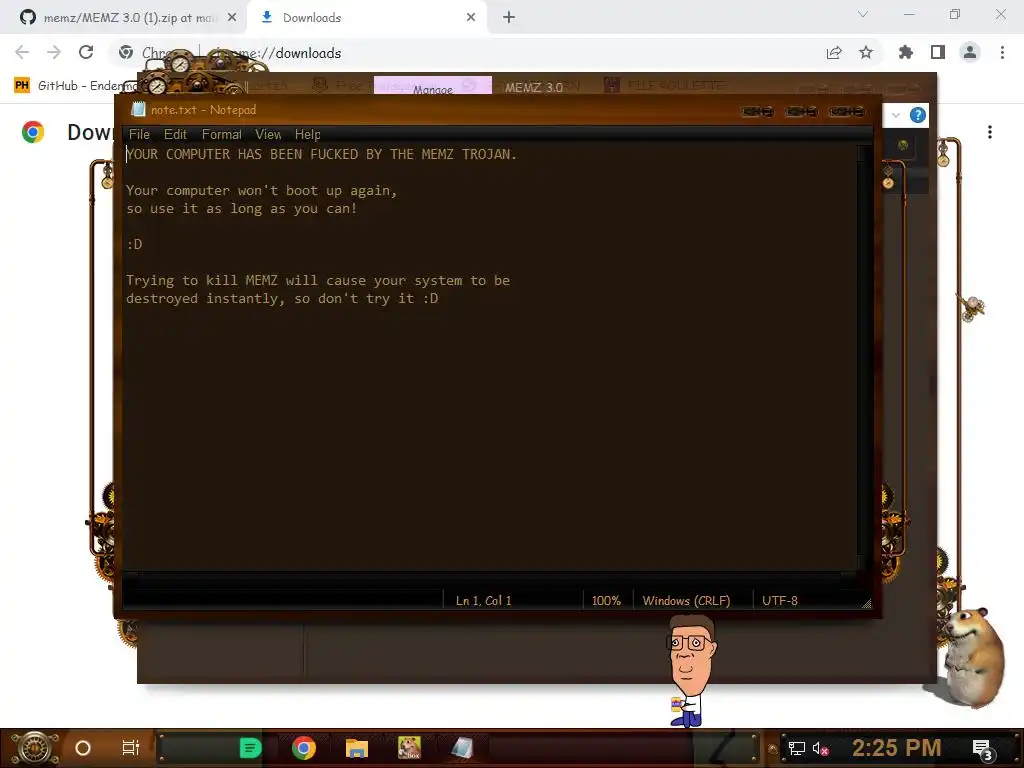Open the Chrome extensions puzzle icon
Viewport: 1024px width, 768px height.
(x=905, y=53)
